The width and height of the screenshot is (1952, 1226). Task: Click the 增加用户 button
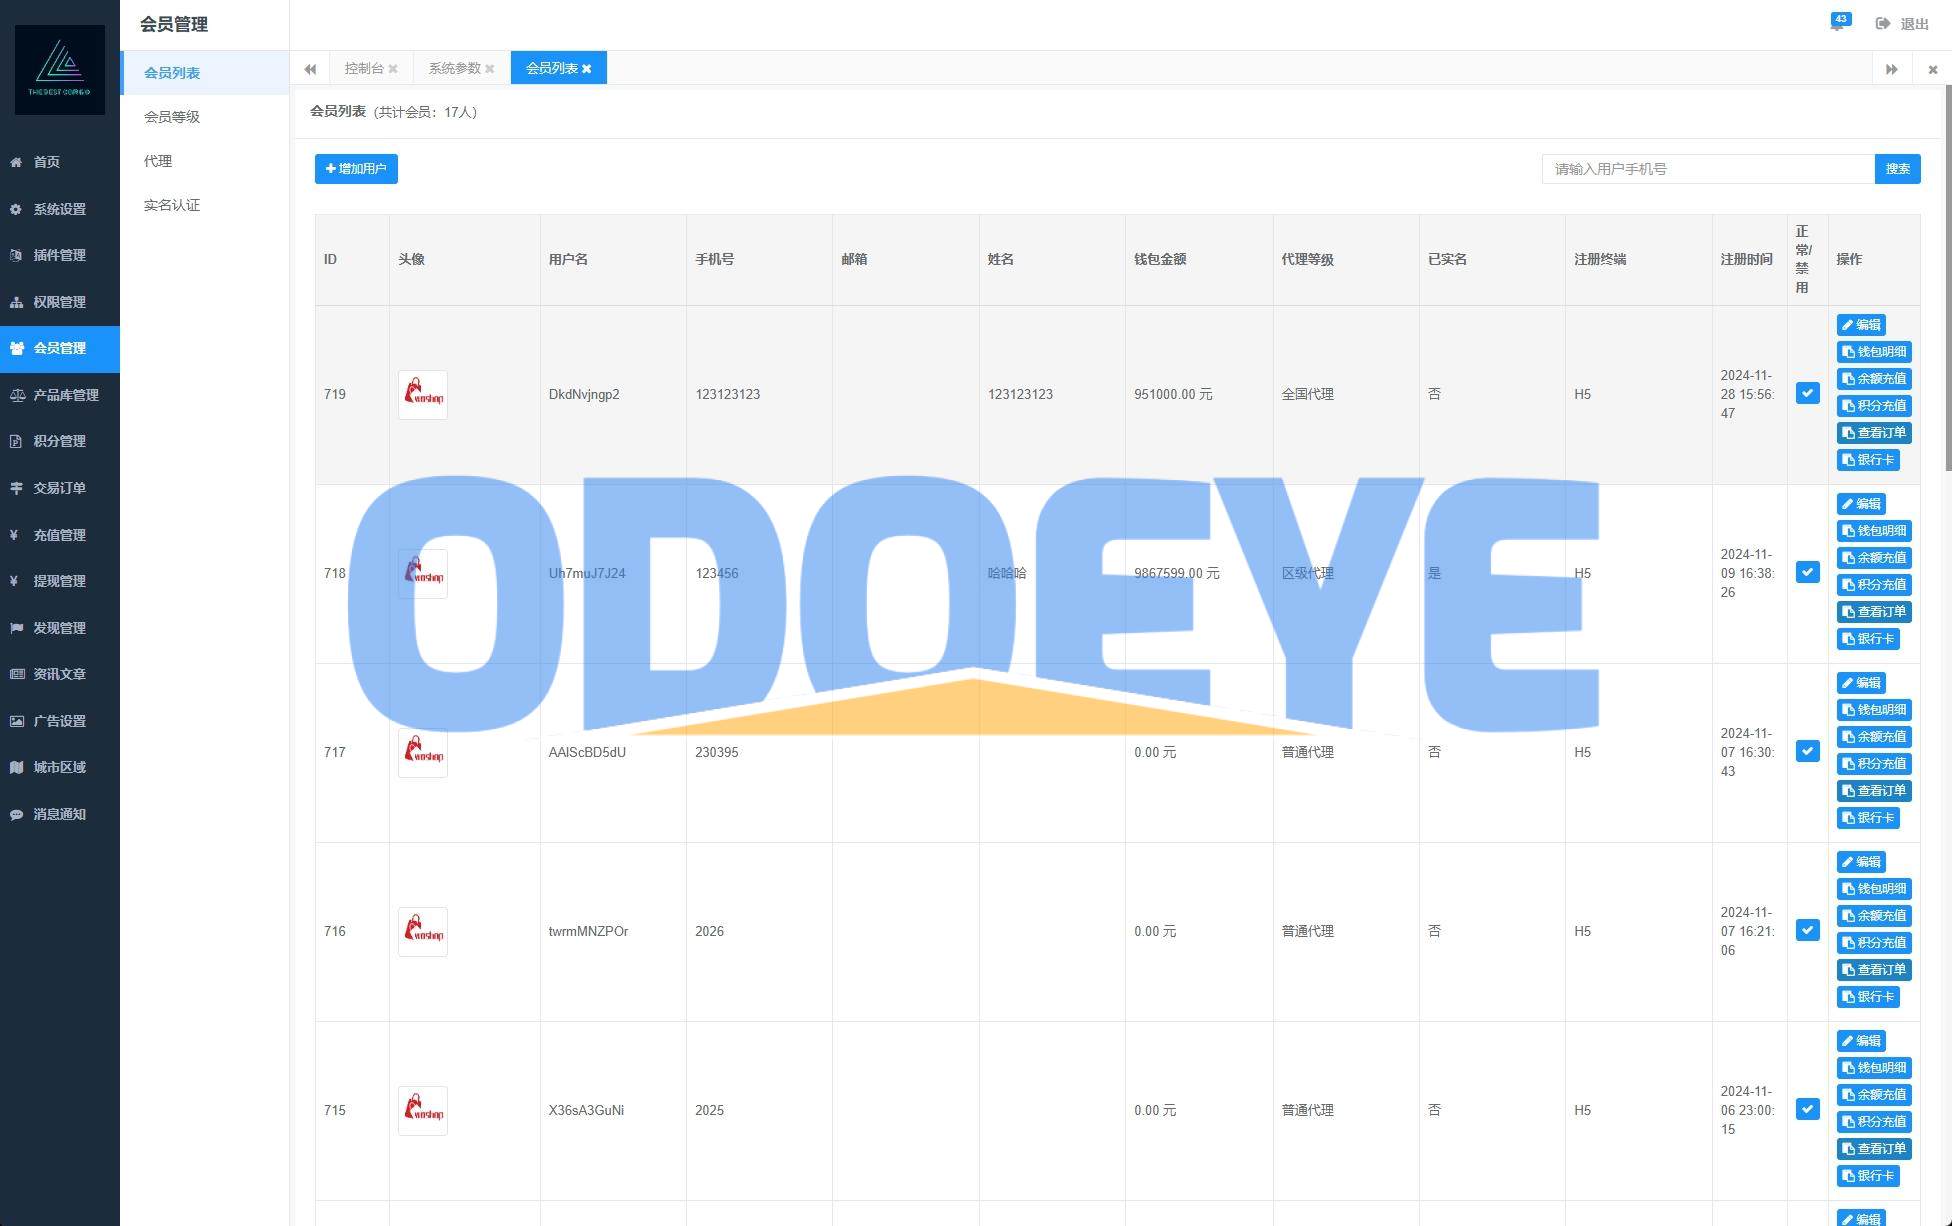(x=356, y=169)
